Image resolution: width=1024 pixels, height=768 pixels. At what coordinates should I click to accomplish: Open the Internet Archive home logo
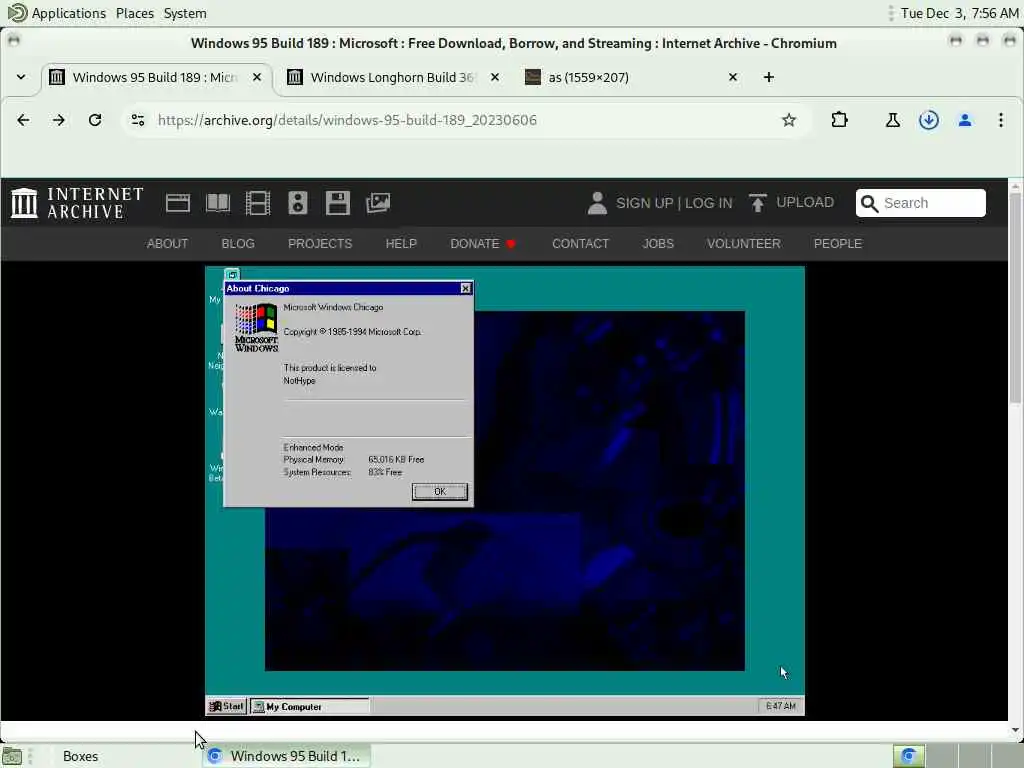coord(77,202)
